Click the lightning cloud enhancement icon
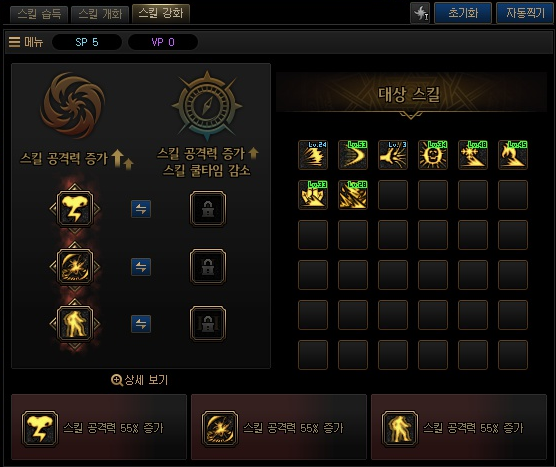 coord(75,209)
